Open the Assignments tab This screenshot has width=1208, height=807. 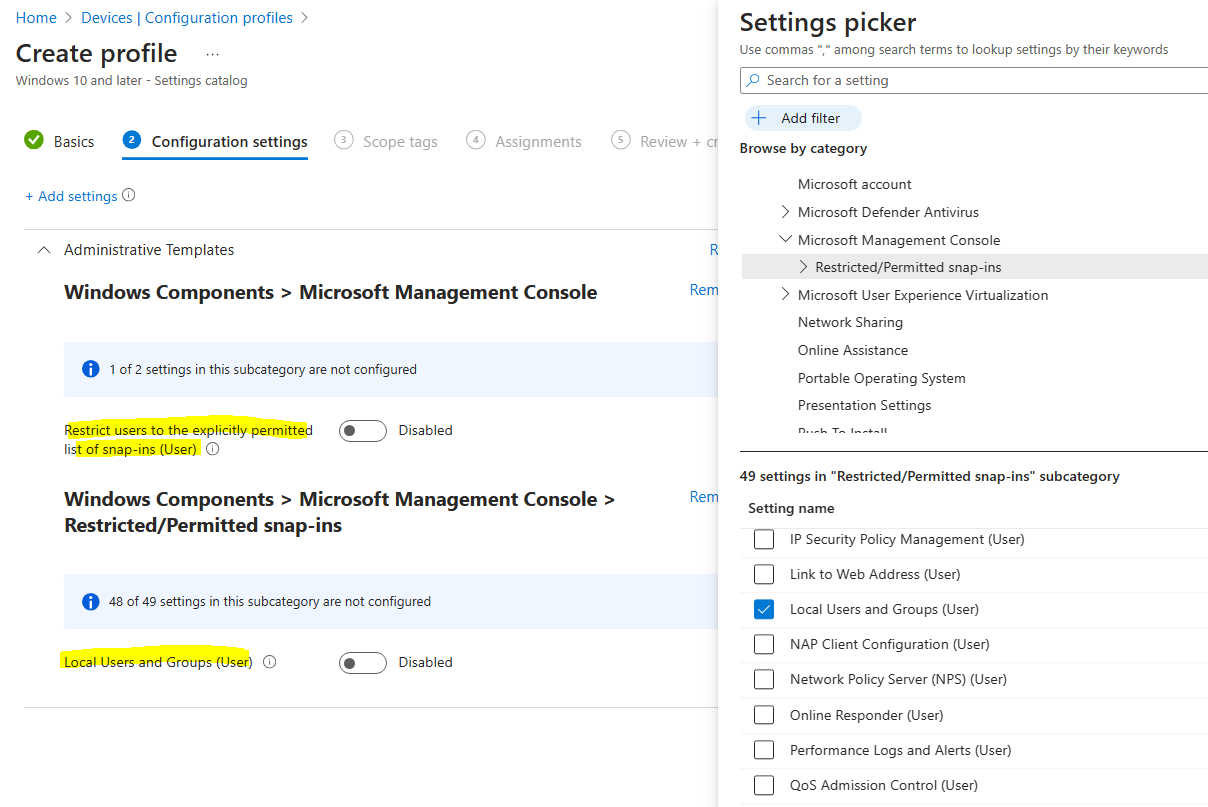[x=524, y=141]
